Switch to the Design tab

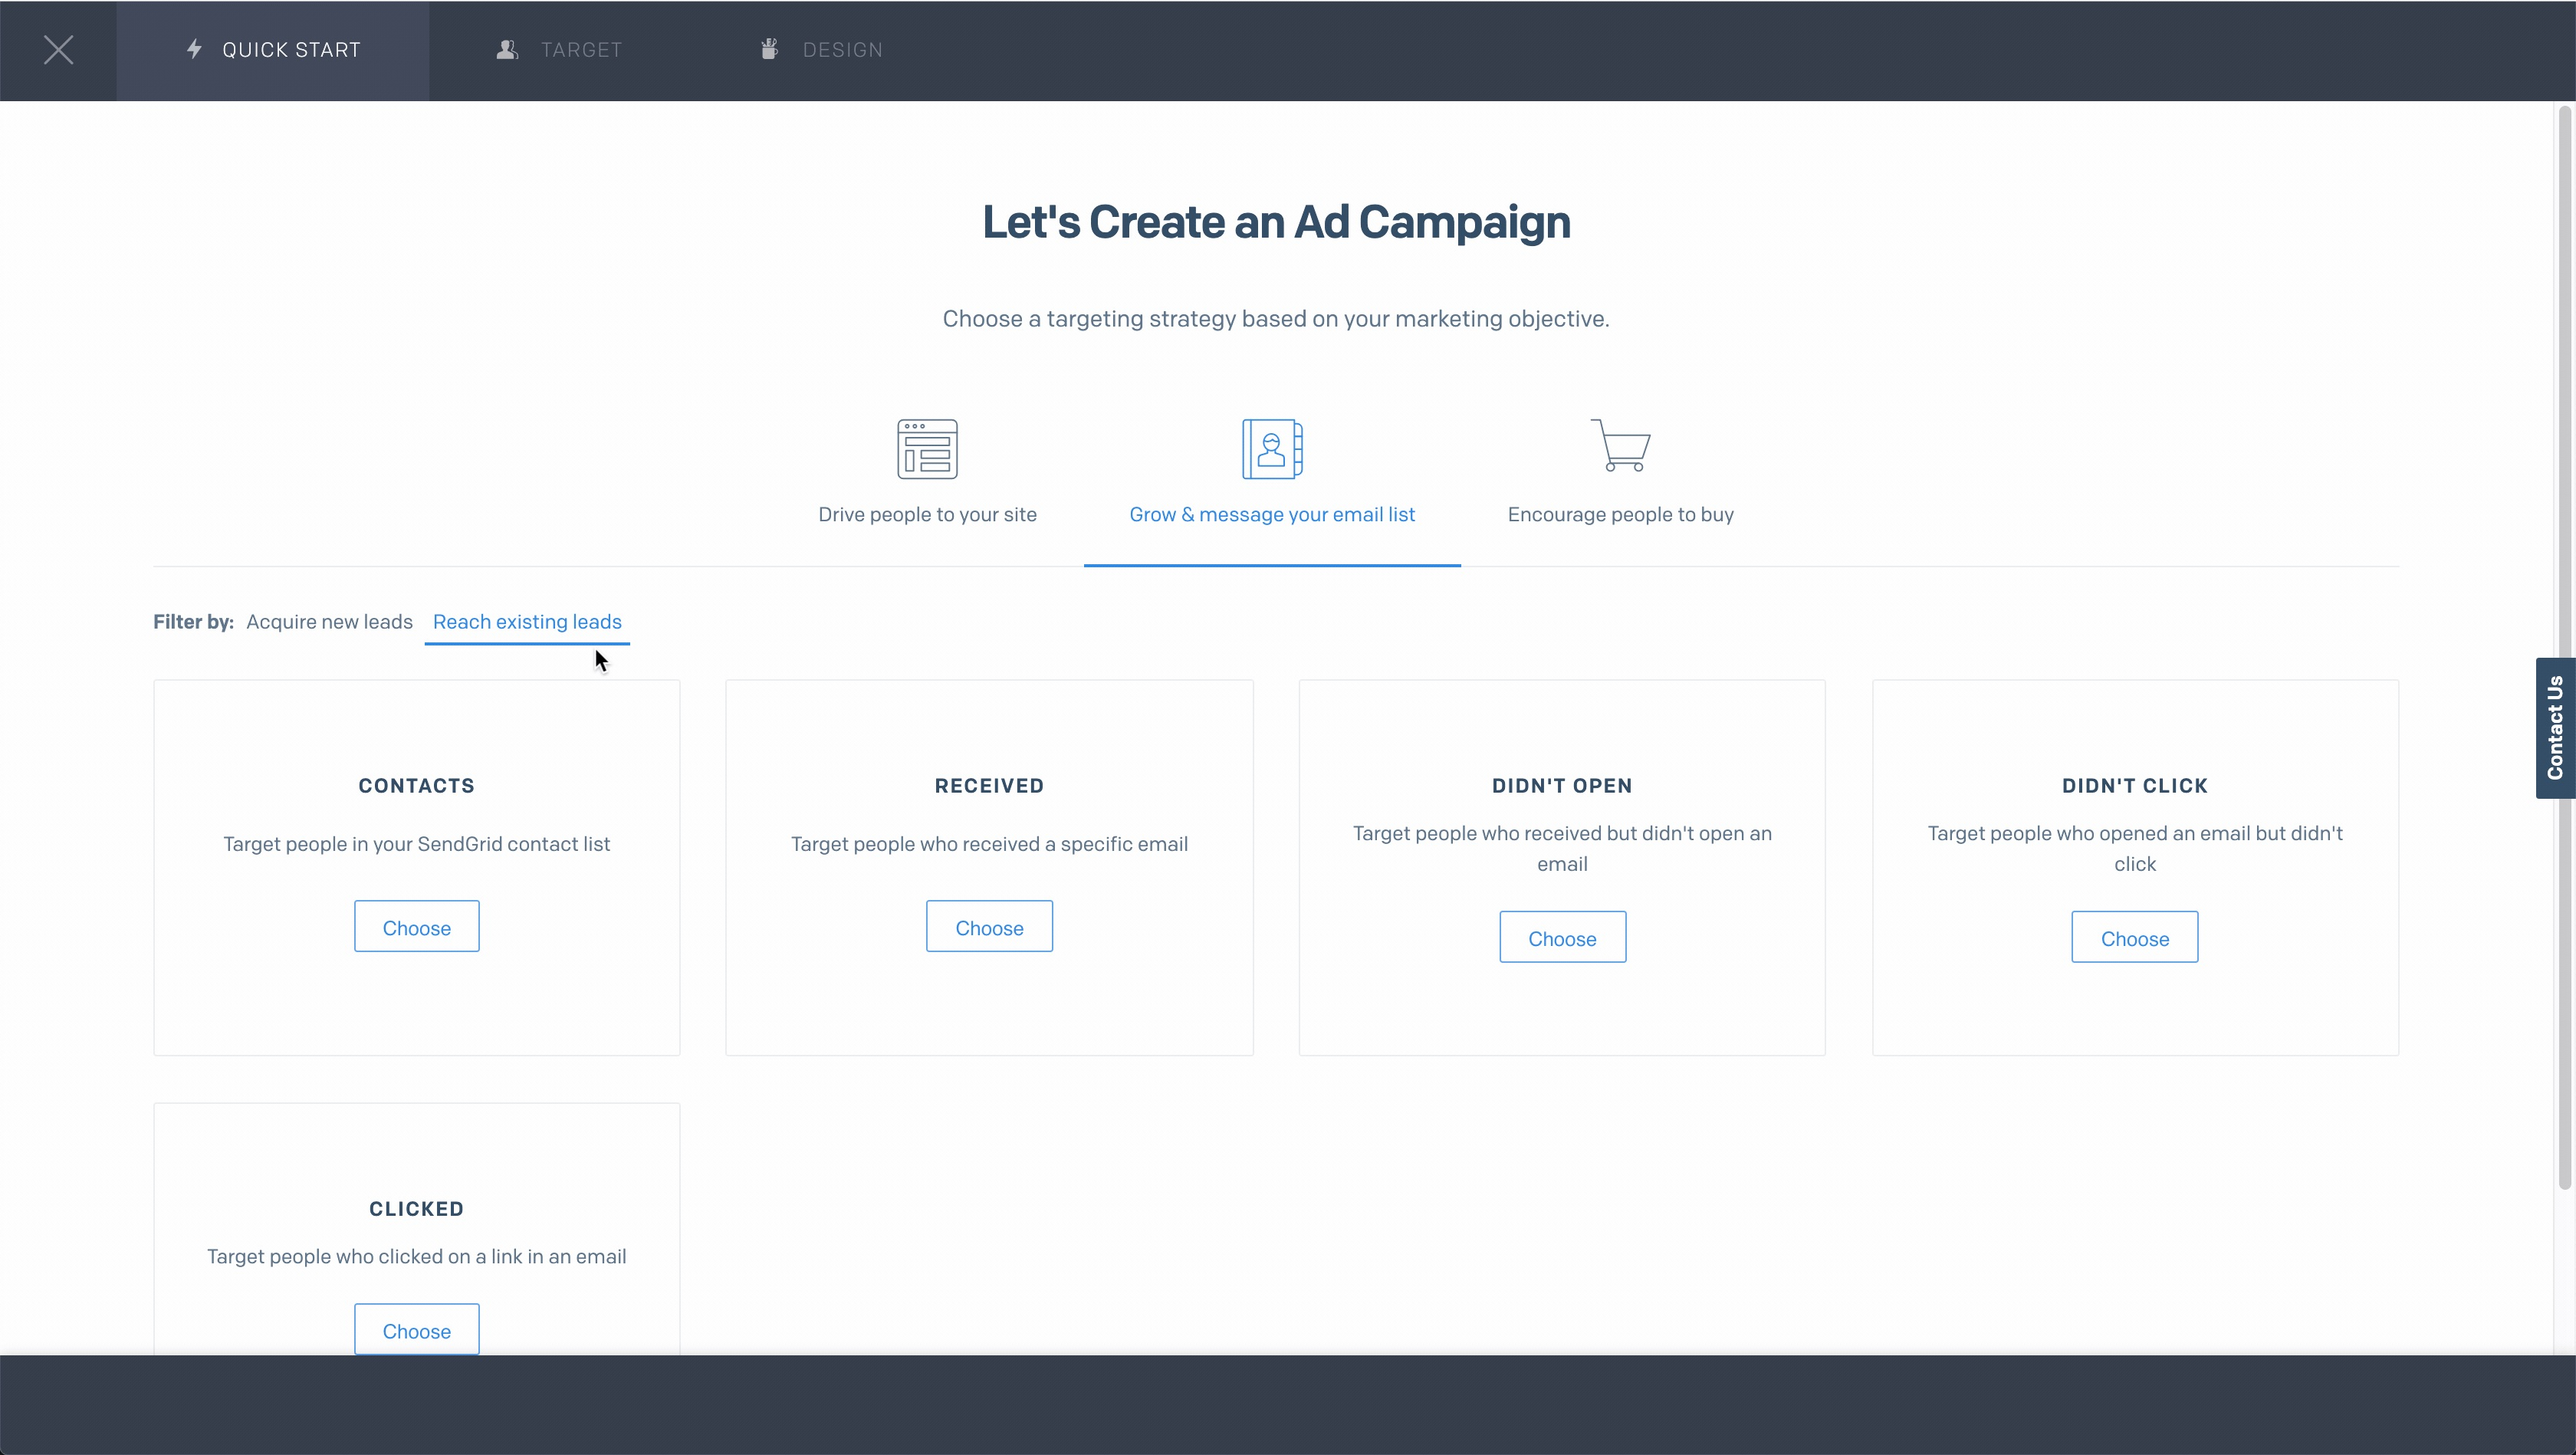[x=842, y=50]
